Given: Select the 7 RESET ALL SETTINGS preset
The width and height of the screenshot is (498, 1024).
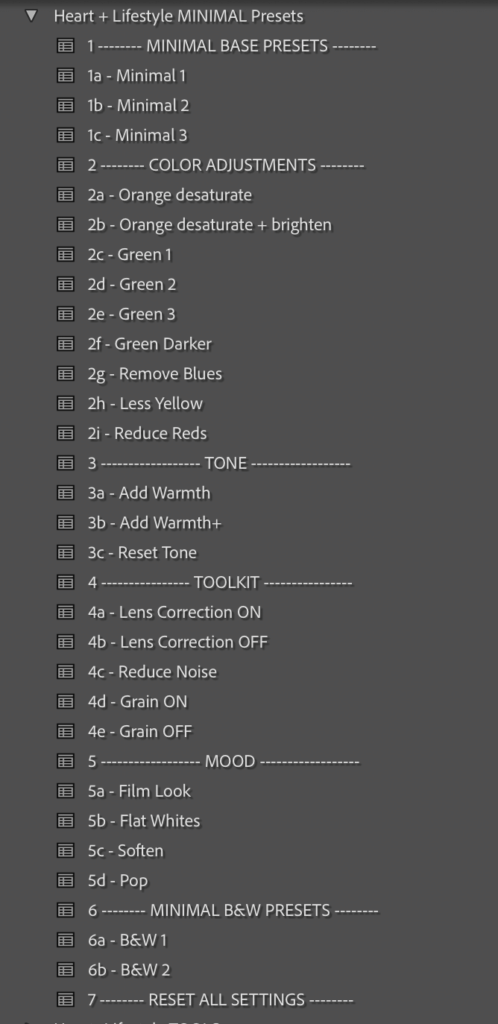Looking at the screenshot, I should 221,1000.
